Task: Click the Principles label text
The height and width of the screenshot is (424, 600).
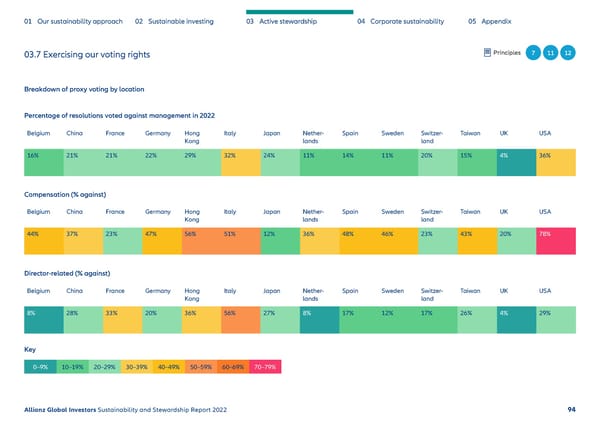Action: [506, 52]
